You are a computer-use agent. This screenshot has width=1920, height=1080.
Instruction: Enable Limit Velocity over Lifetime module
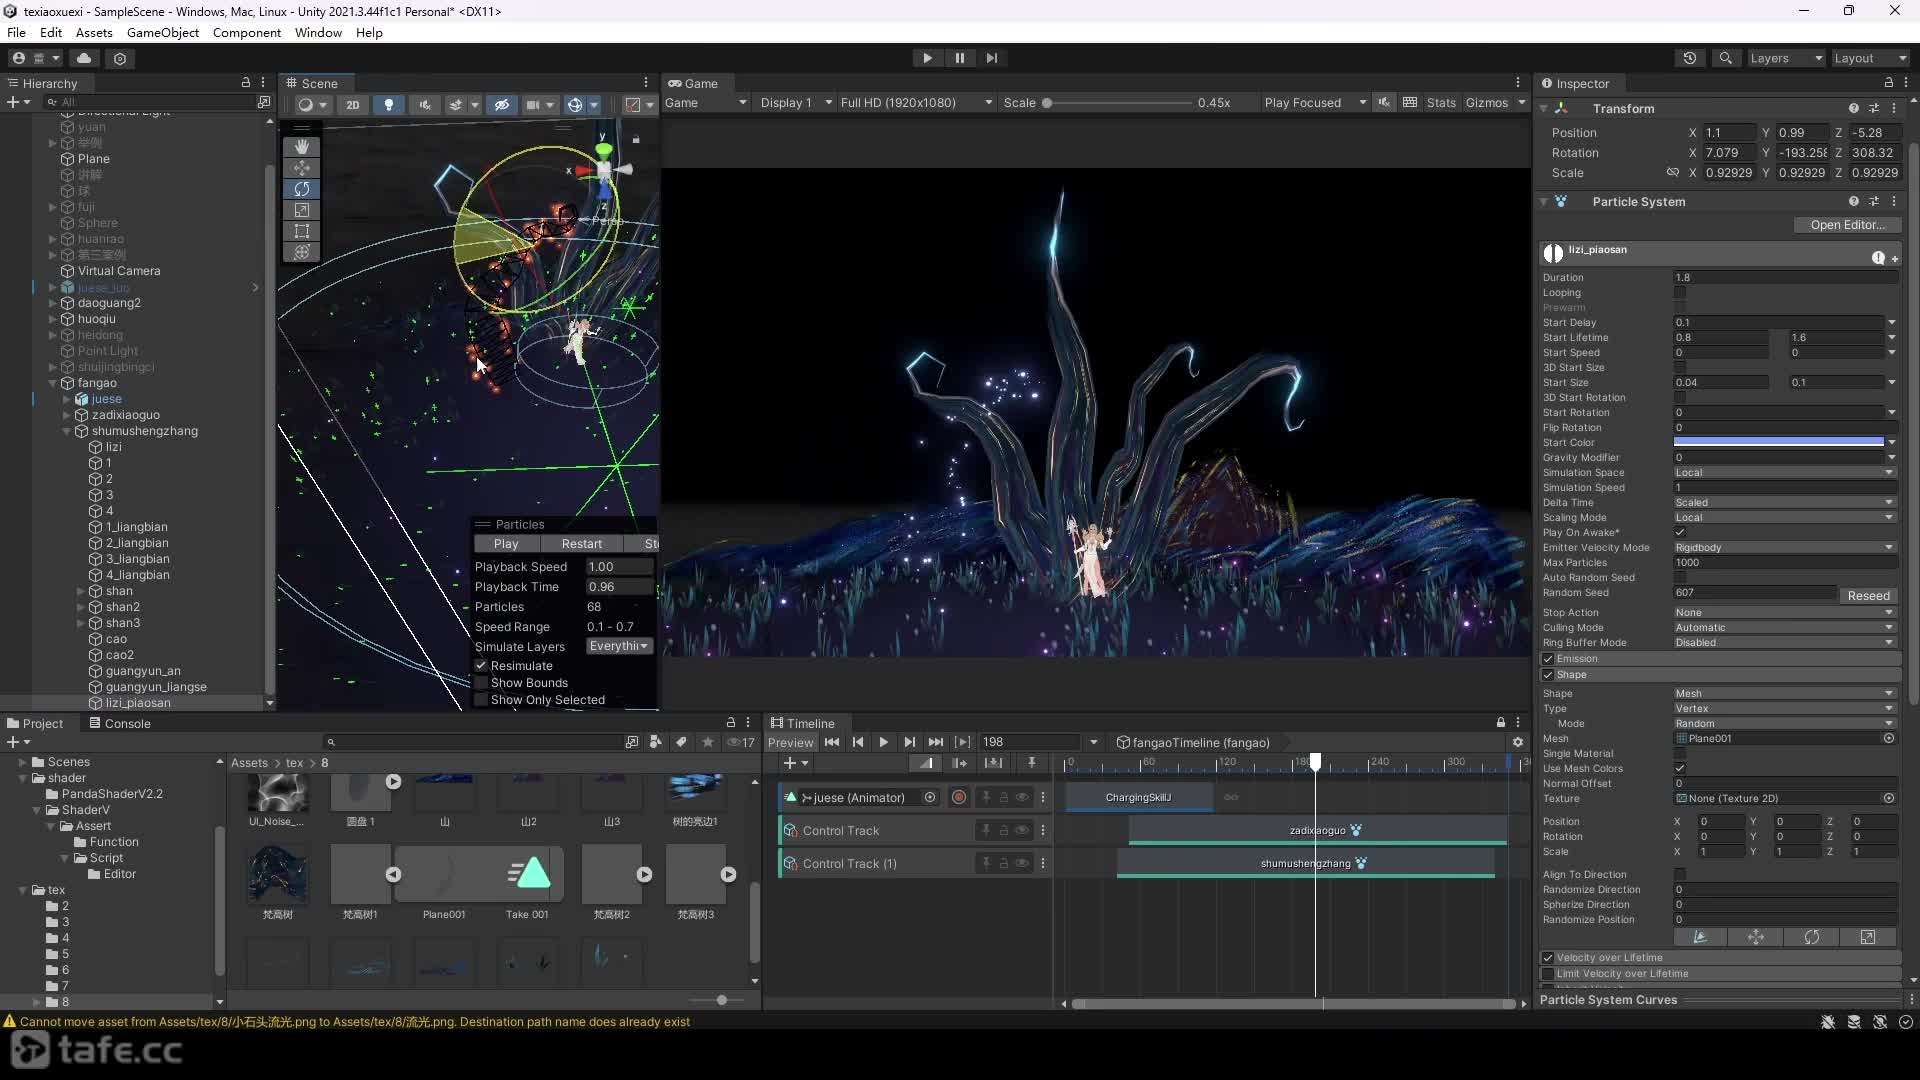click(1548, 974)
